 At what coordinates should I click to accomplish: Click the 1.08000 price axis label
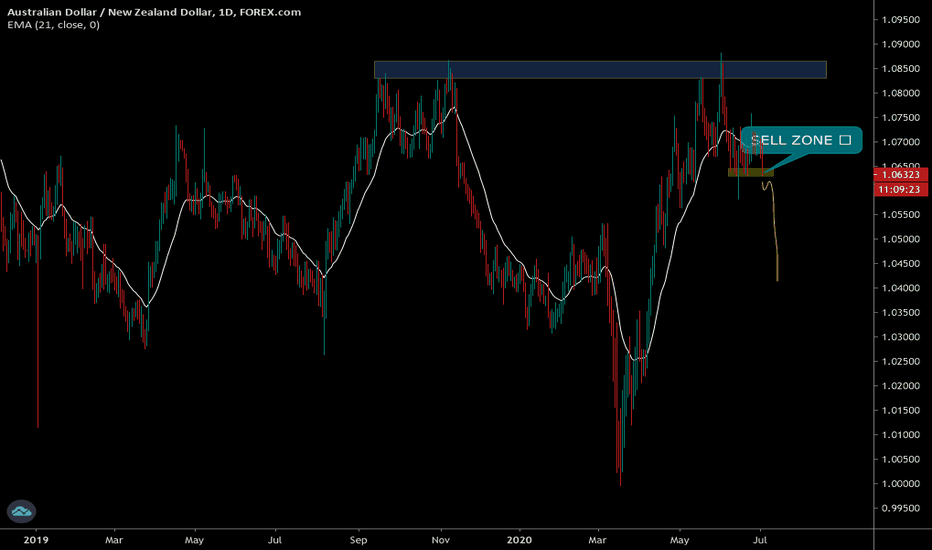click(900, 93)
